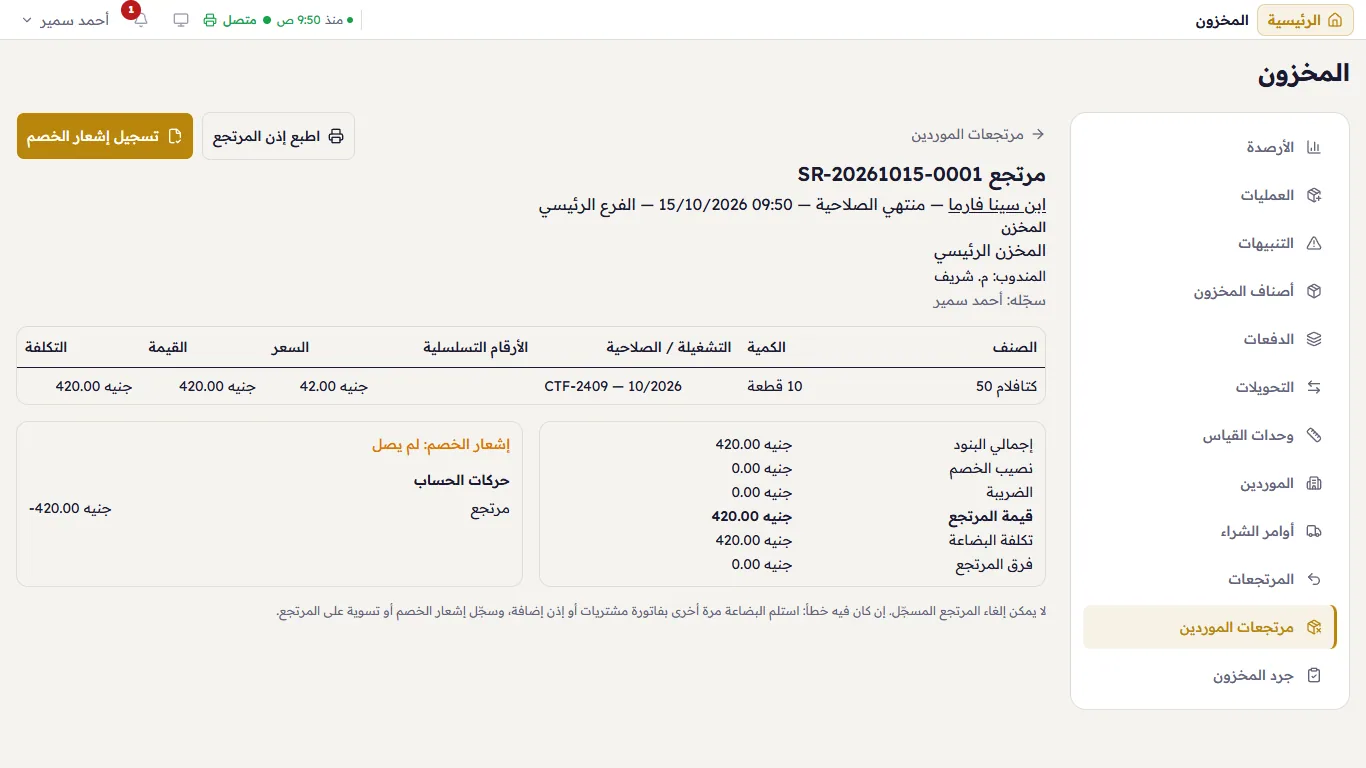Click the monitor display icon in top bar

point(181,20)
